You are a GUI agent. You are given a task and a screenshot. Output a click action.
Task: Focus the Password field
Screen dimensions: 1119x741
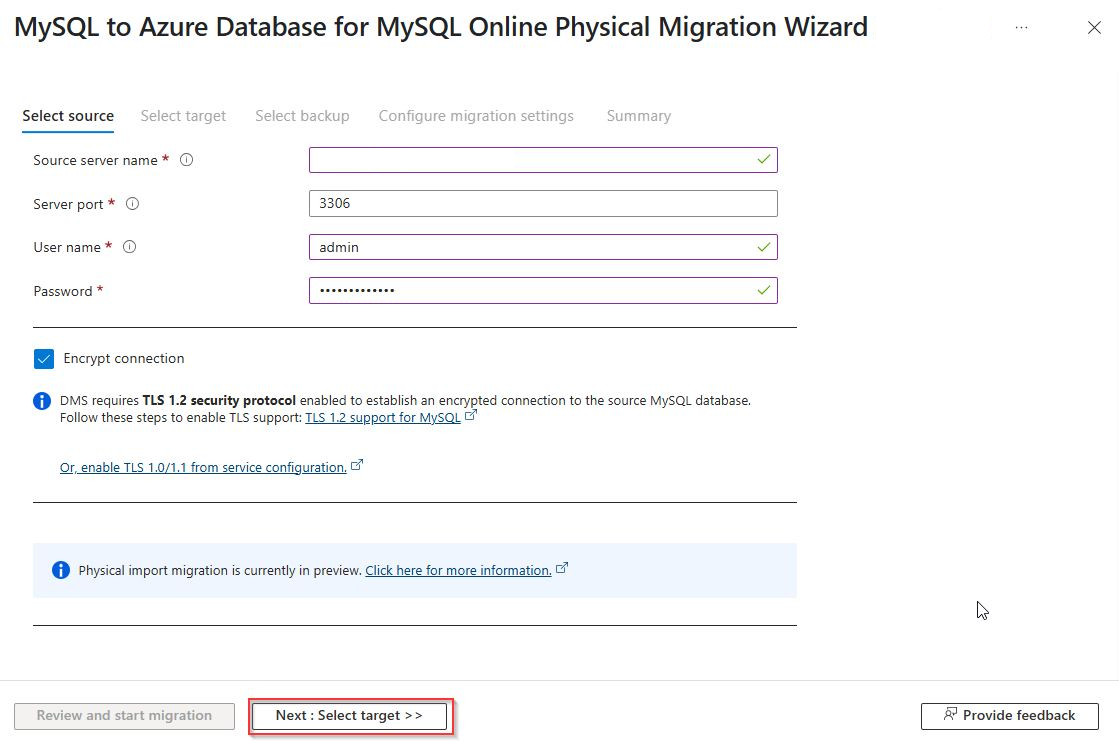[543, 291]
